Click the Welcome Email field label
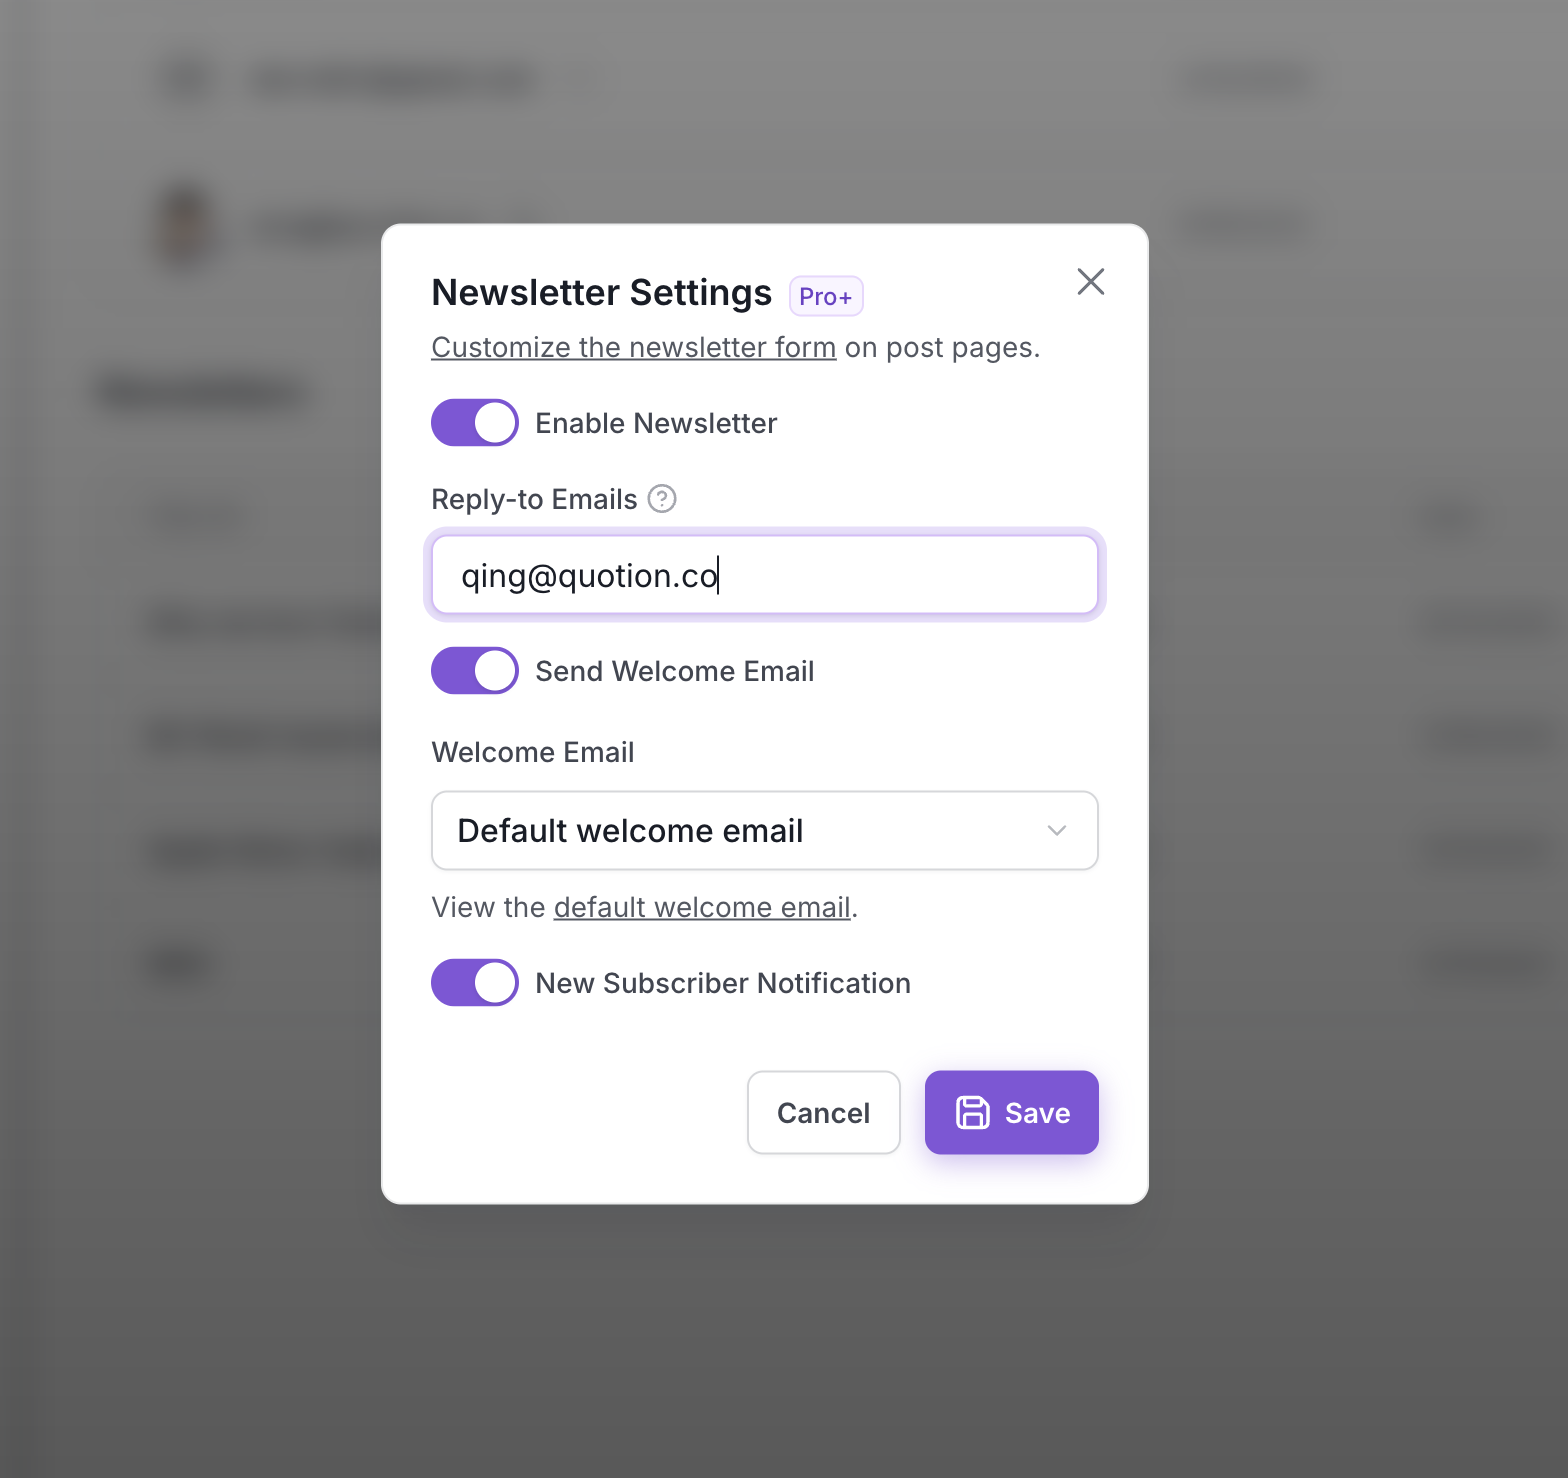Viewport: 1568px width, 1478px height. pos(533,752)
